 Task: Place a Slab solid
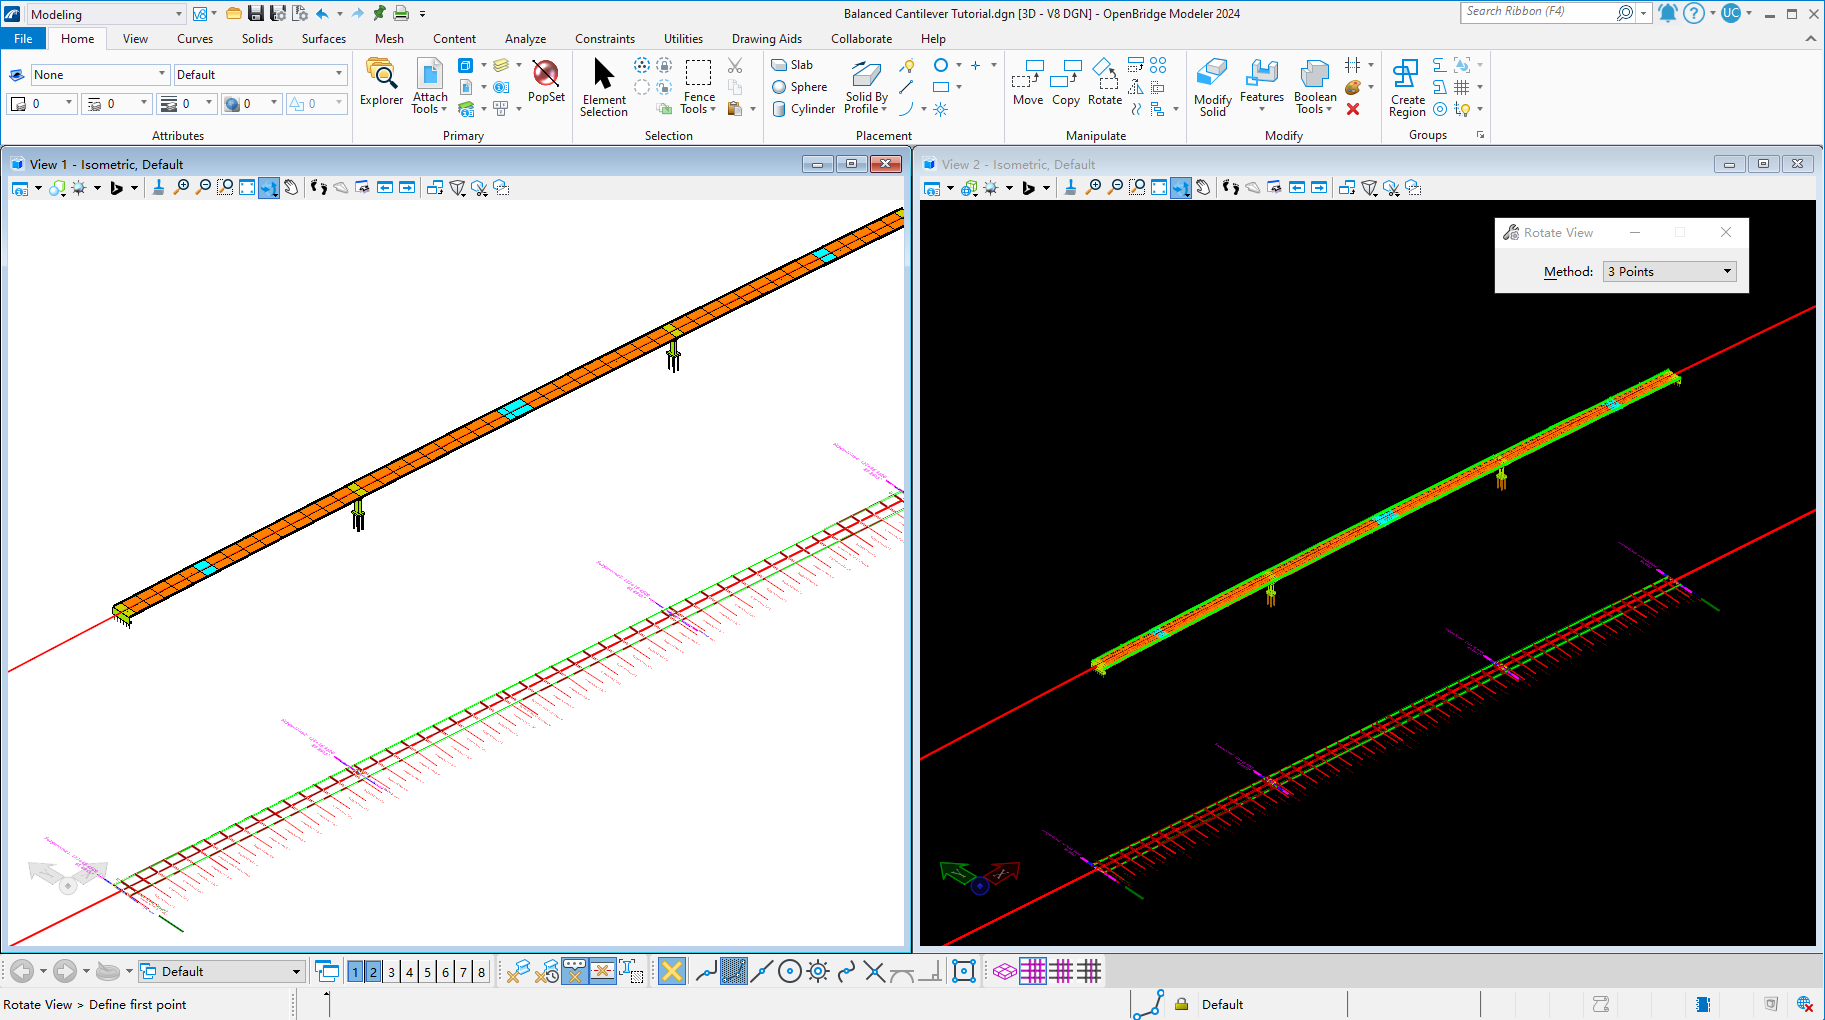pyautogui.click(x=793, y=64)
